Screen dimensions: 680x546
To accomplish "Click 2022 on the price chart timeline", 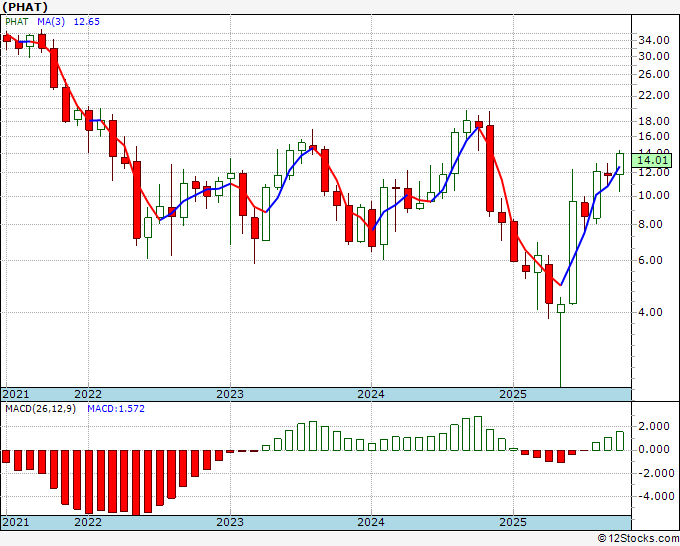I will tap(88, 394).
